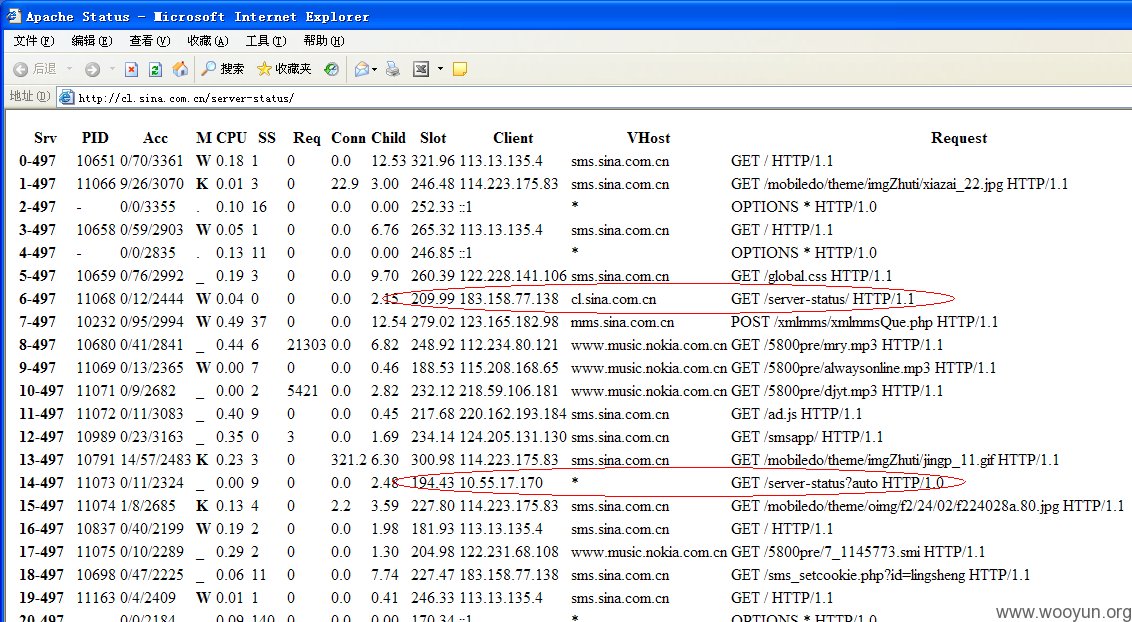Click Req value 5421 in row 10-497
This screenshot has width=1132, height=622.
[x=302, y=391]
